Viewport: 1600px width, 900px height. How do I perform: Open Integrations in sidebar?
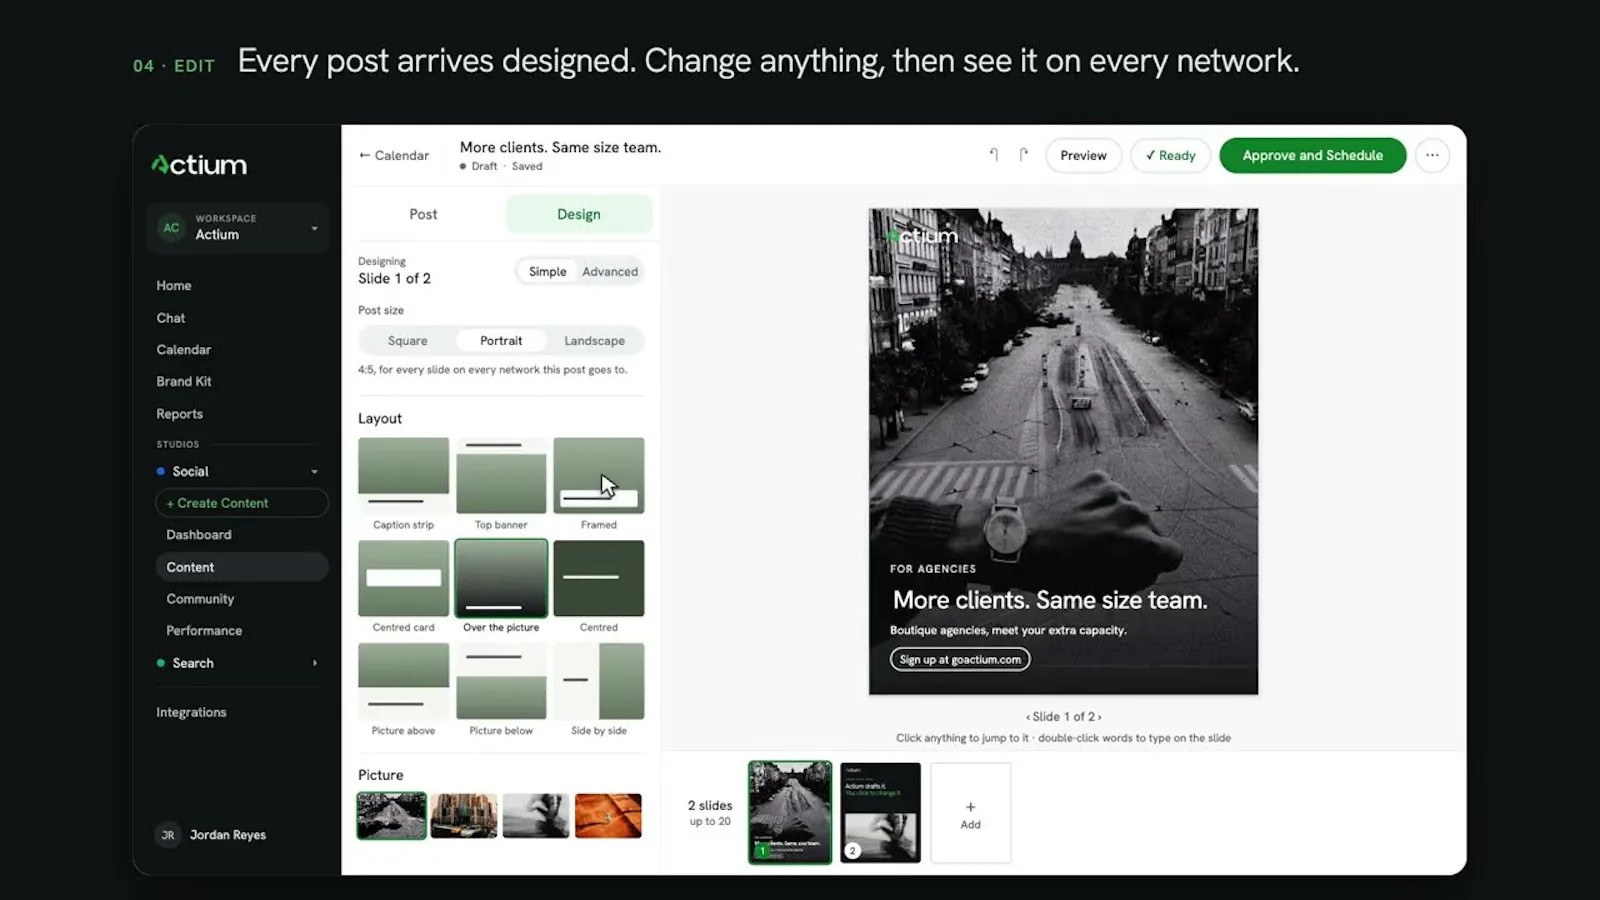point(191,712)
